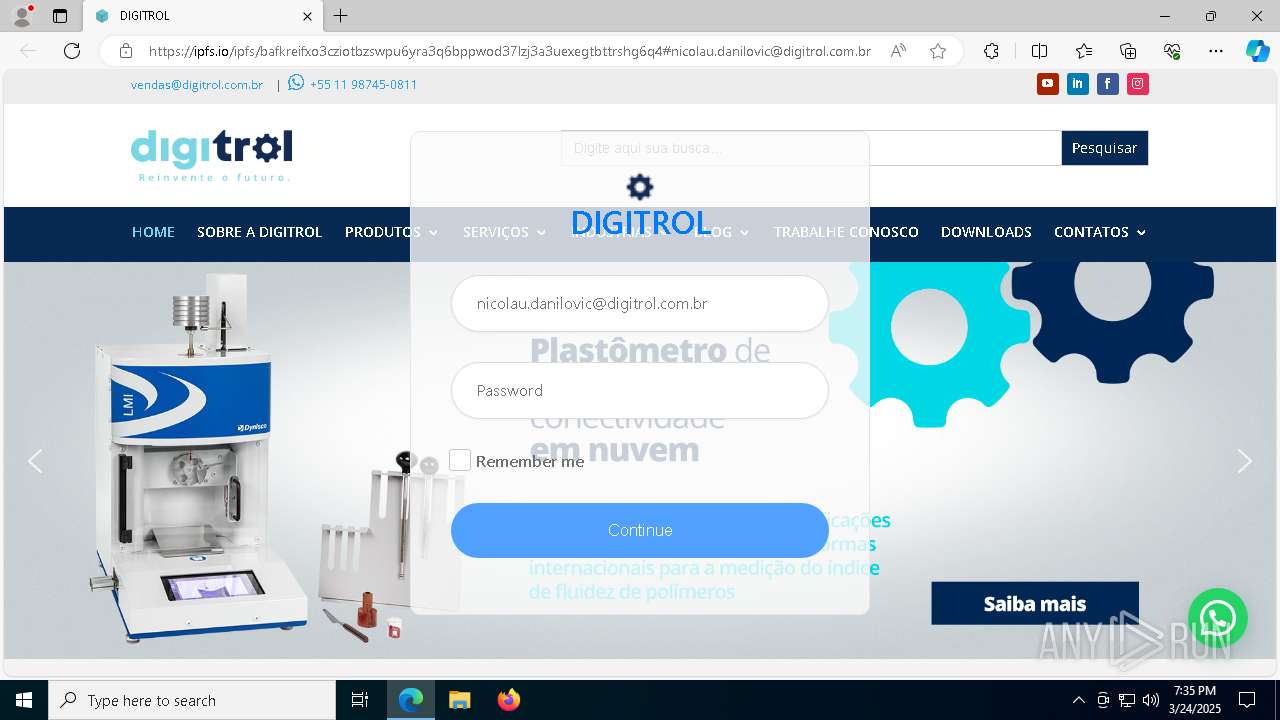The image size is (1280, 720).
Task: Open TRABALHE CONOSCO page
Action: coord(846,232)
